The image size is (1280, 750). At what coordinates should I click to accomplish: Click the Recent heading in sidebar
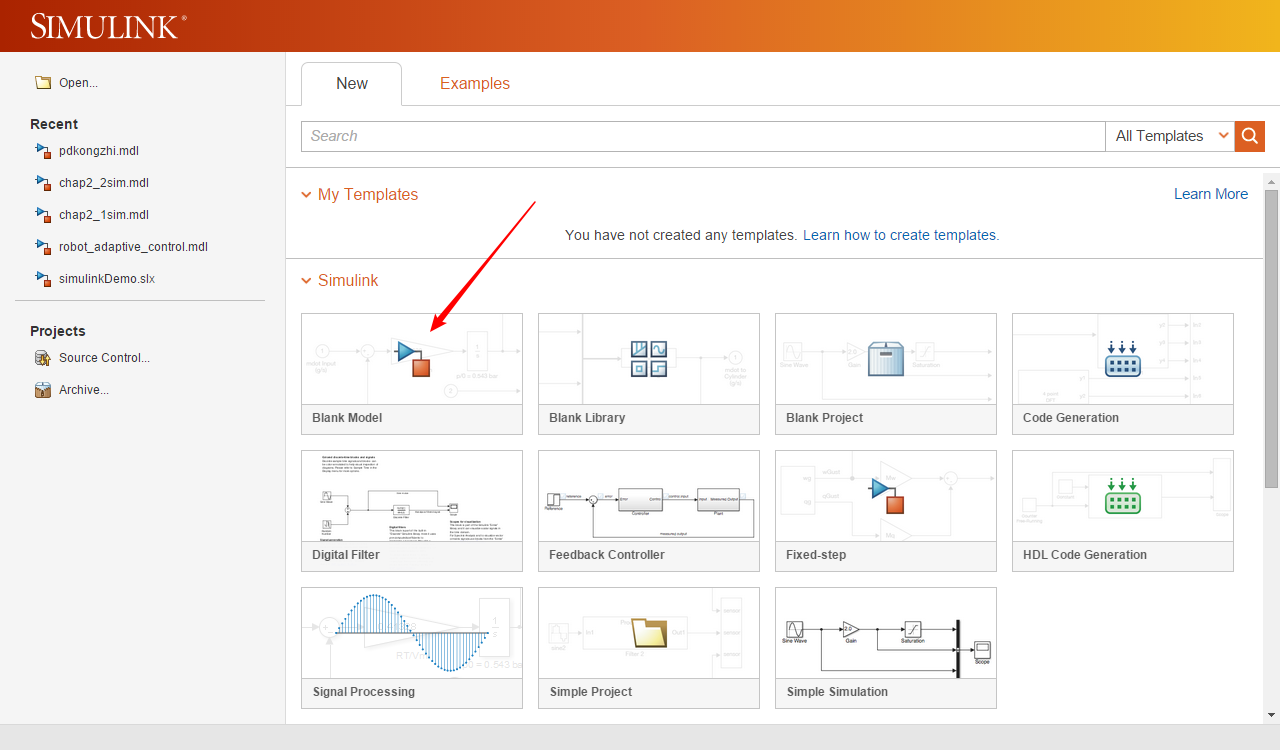tap(54, 124)
